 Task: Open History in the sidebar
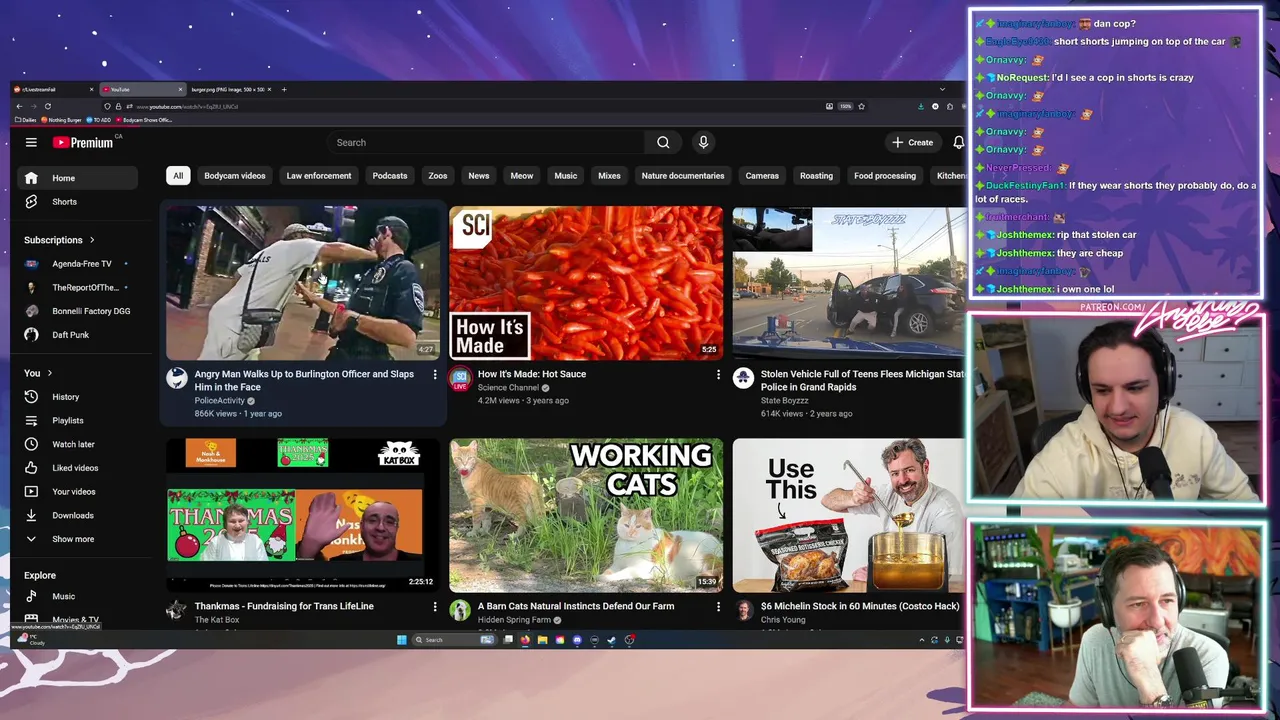[78, 397]
